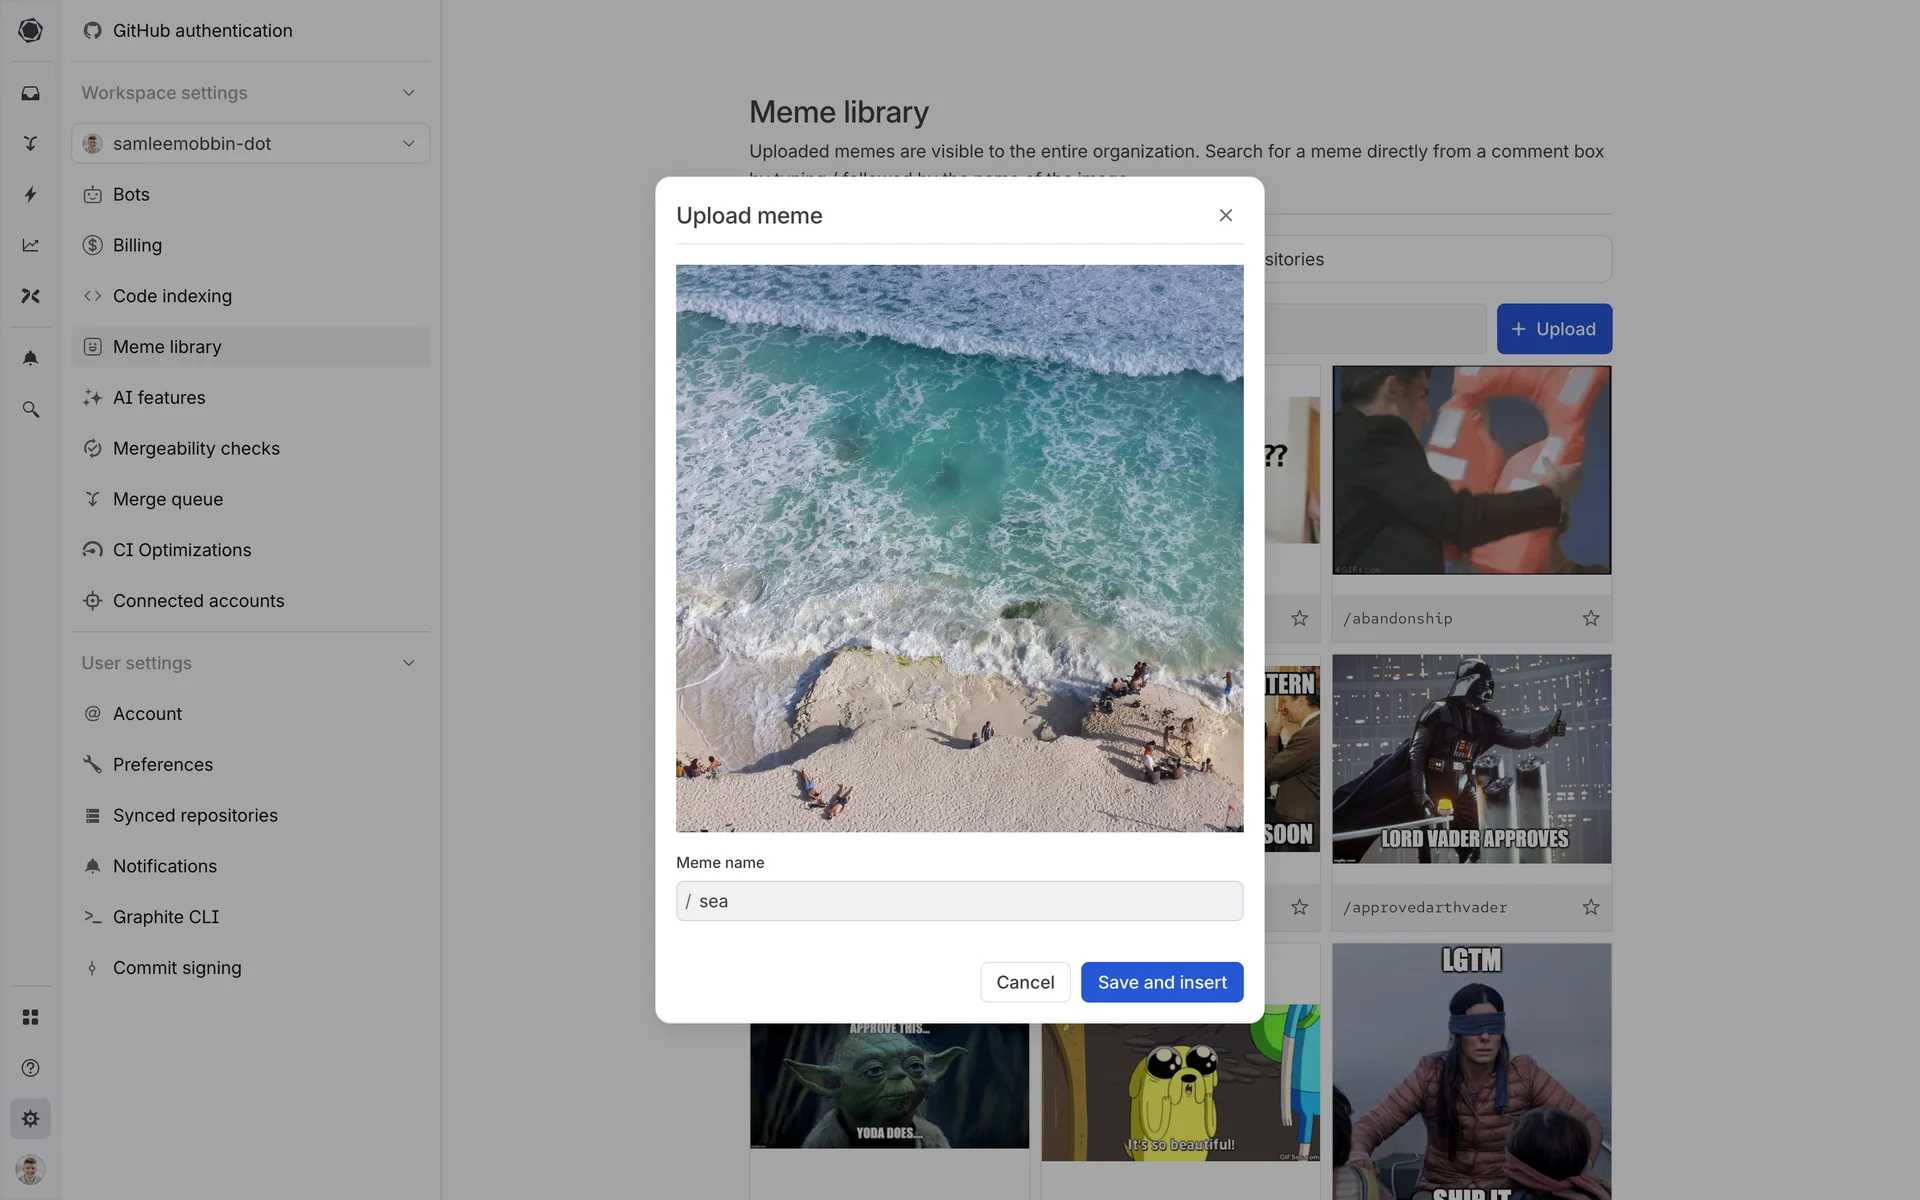Click the notifications bell icon in rail

pos(30,358)
